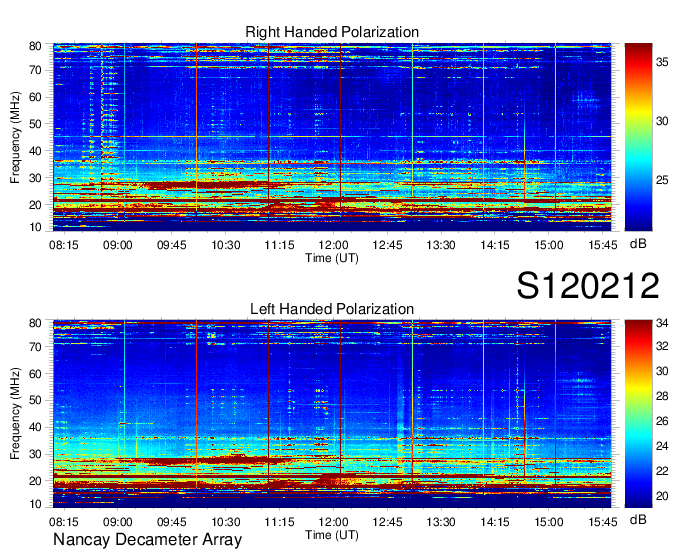Click inside the Right Handed Polarization spectrogram
The image size is (680, 552).
coord(332,137)
